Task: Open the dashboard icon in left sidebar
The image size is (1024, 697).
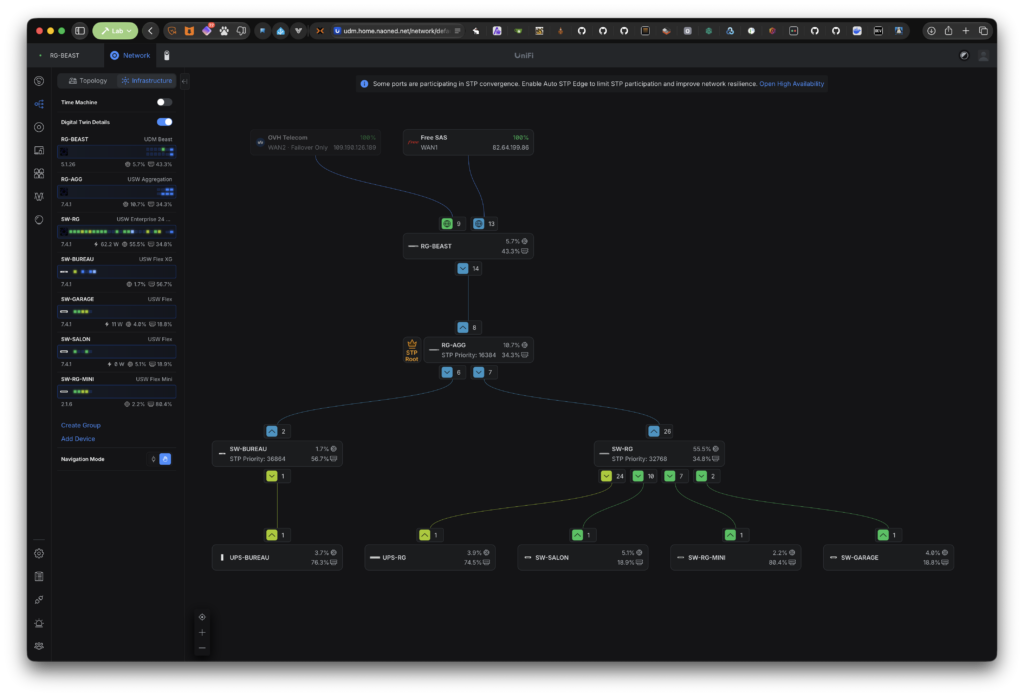Action: (39, 81)
